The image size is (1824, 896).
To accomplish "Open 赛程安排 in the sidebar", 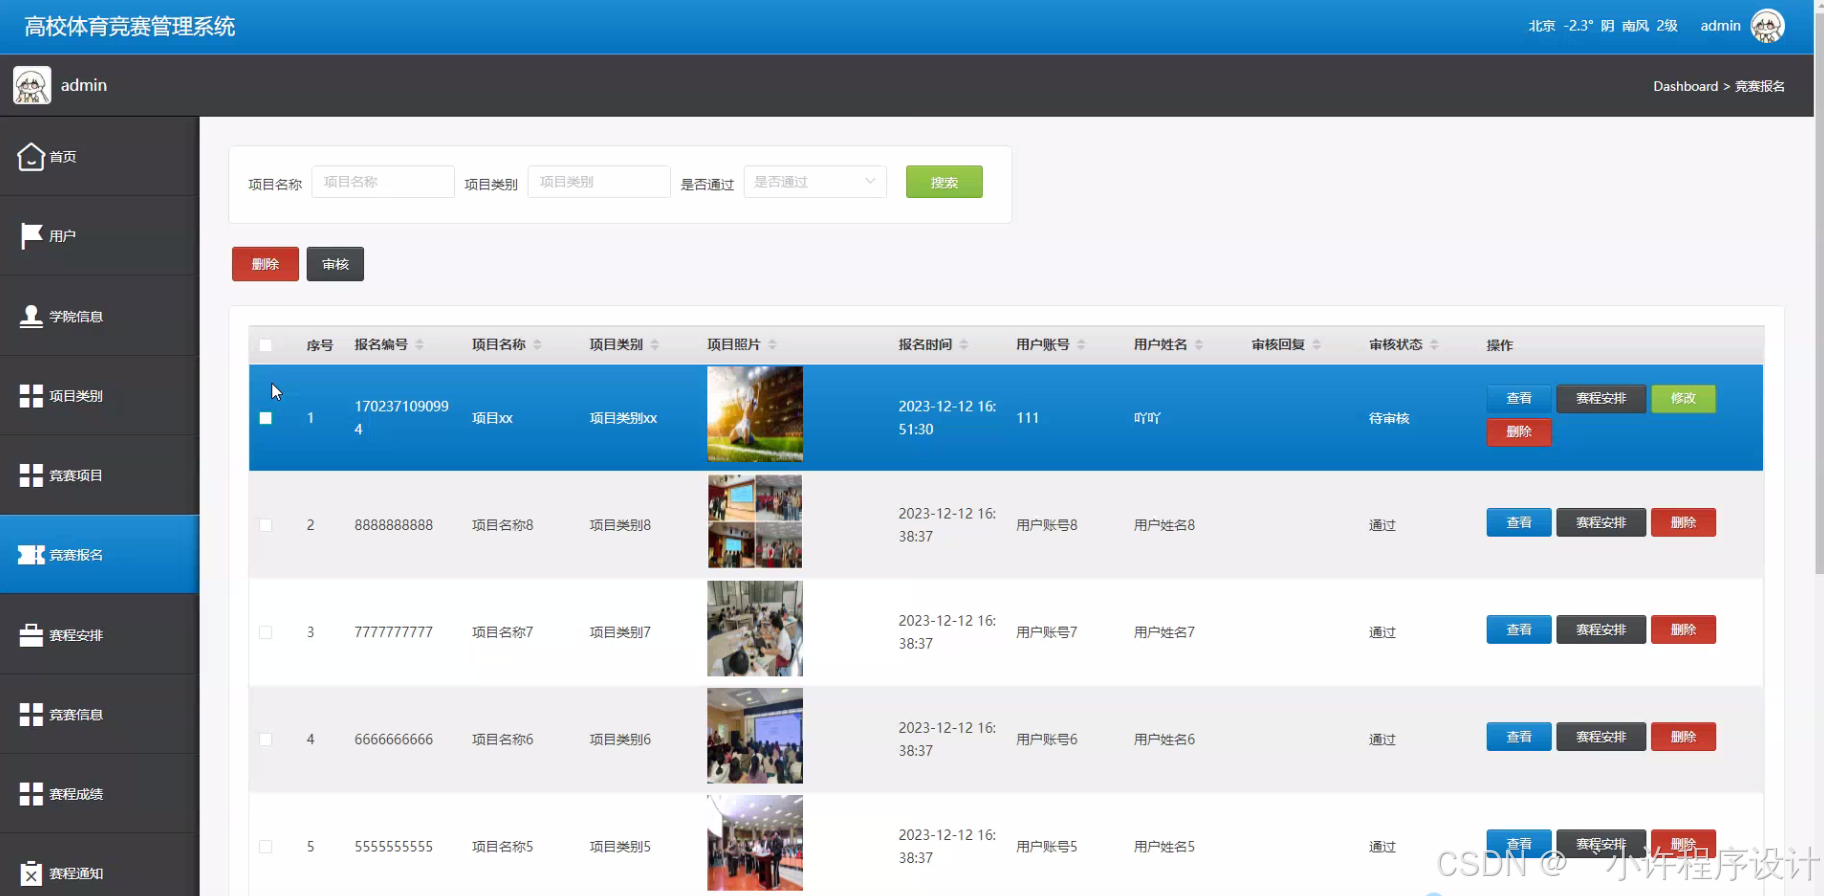I will point(100,634).
